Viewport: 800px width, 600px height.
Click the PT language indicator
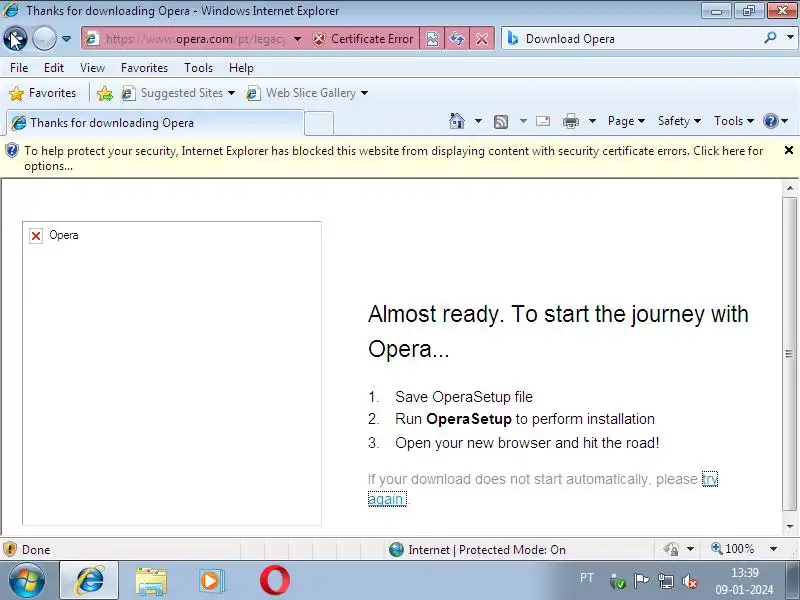(x=587, y=578)
